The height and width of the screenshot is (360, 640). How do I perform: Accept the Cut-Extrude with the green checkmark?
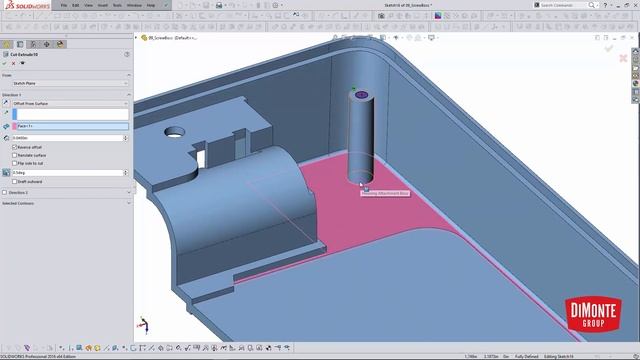[x=4, y=63]
